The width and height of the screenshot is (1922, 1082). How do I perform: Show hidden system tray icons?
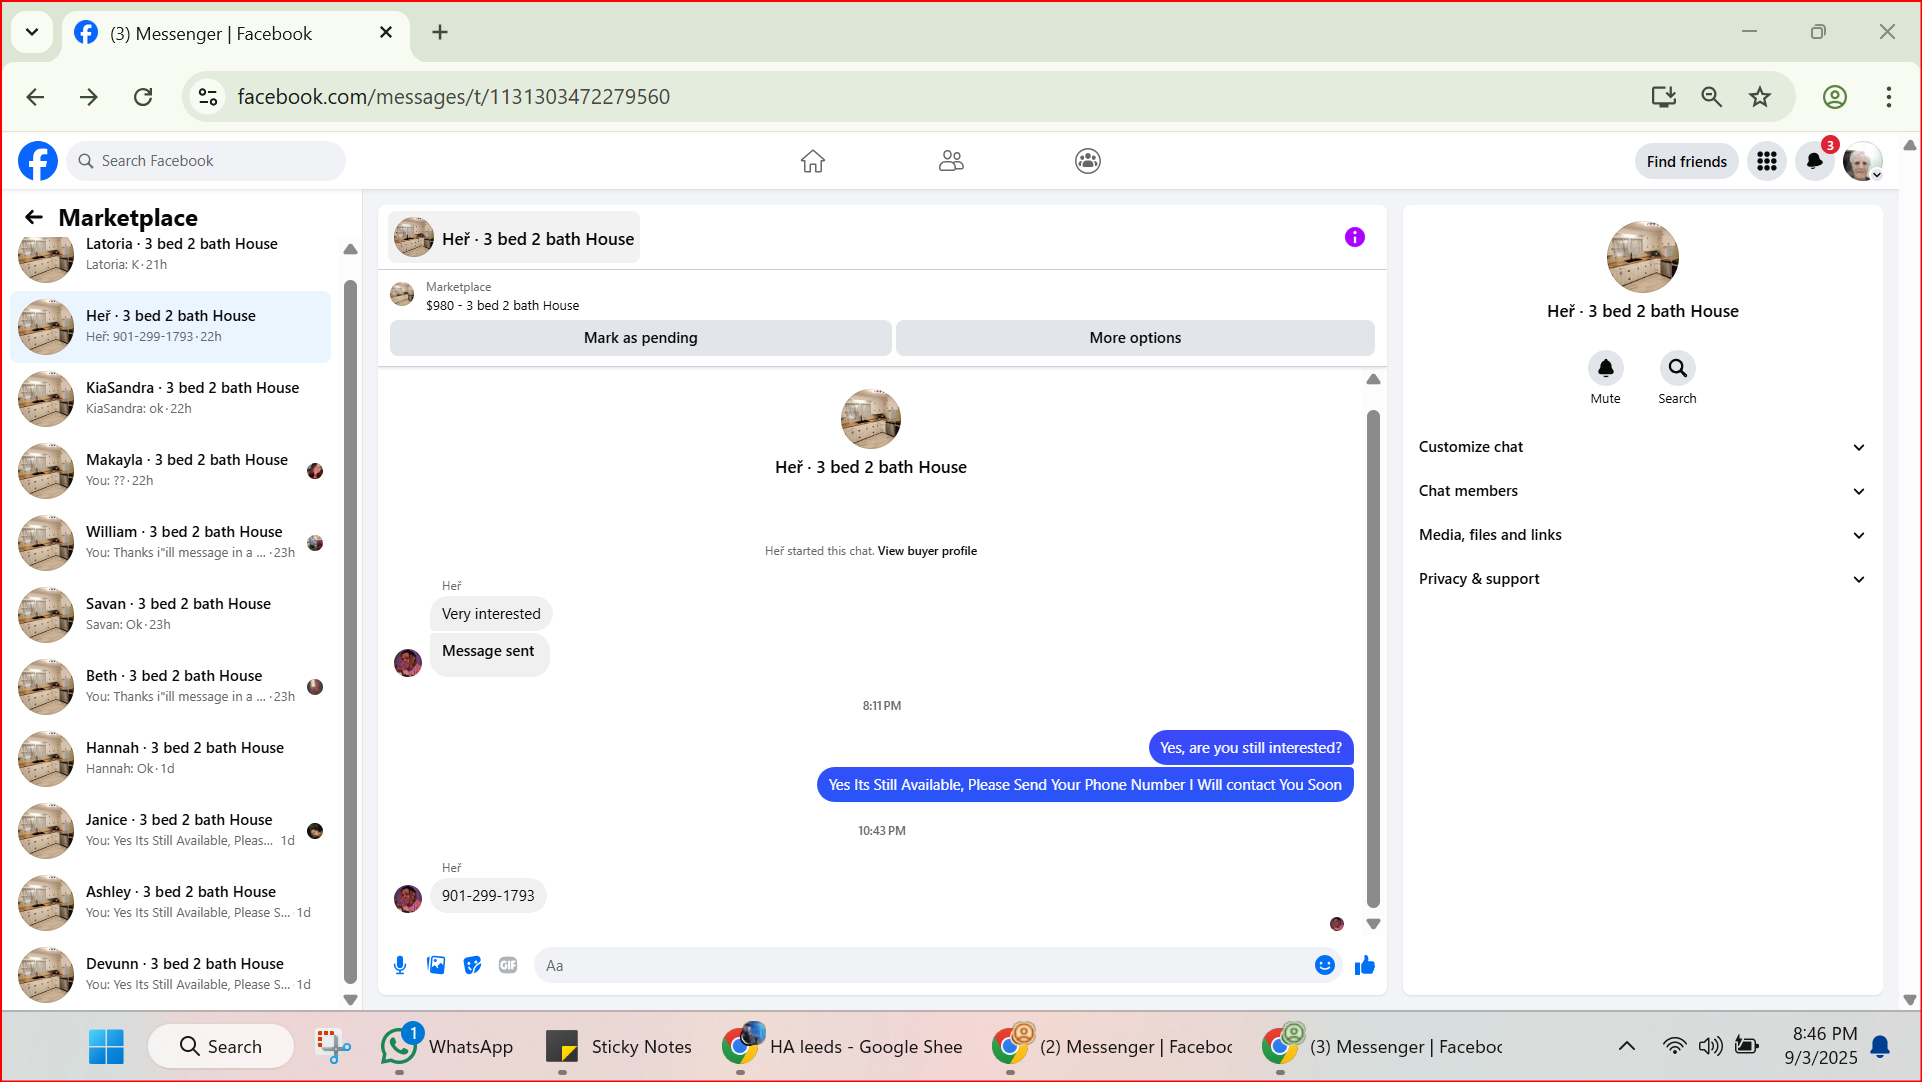click(x=1627, y=1046)
